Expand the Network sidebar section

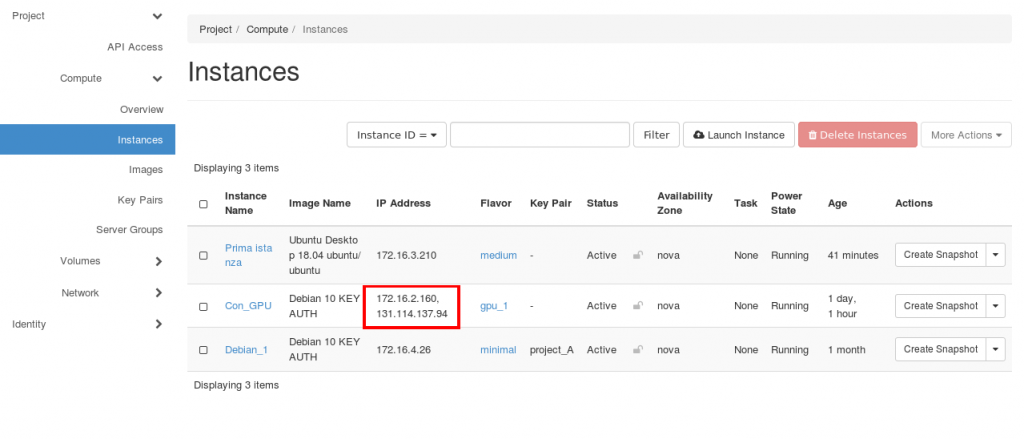[x=158, y=293]
